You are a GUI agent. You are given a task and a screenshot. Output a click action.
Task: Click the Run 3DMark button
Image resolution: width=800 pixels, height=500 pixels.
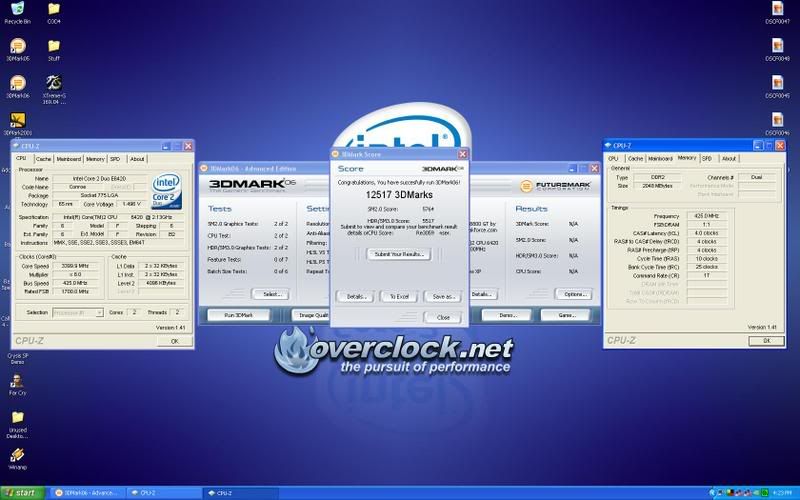[x=237, y=314]
